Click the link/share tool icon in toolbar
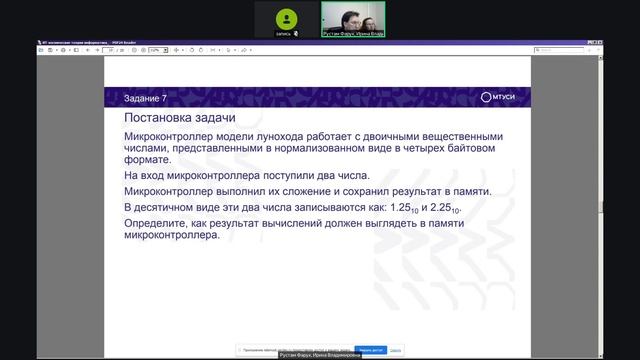Viewport: 640px width, 360px height. pos(244,50)
